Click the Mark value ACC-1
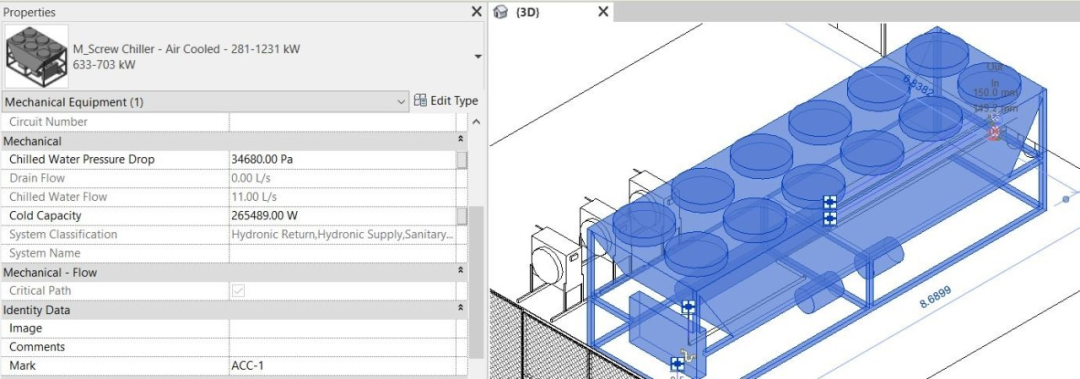 pyautogui.click(x=247, y=365)
